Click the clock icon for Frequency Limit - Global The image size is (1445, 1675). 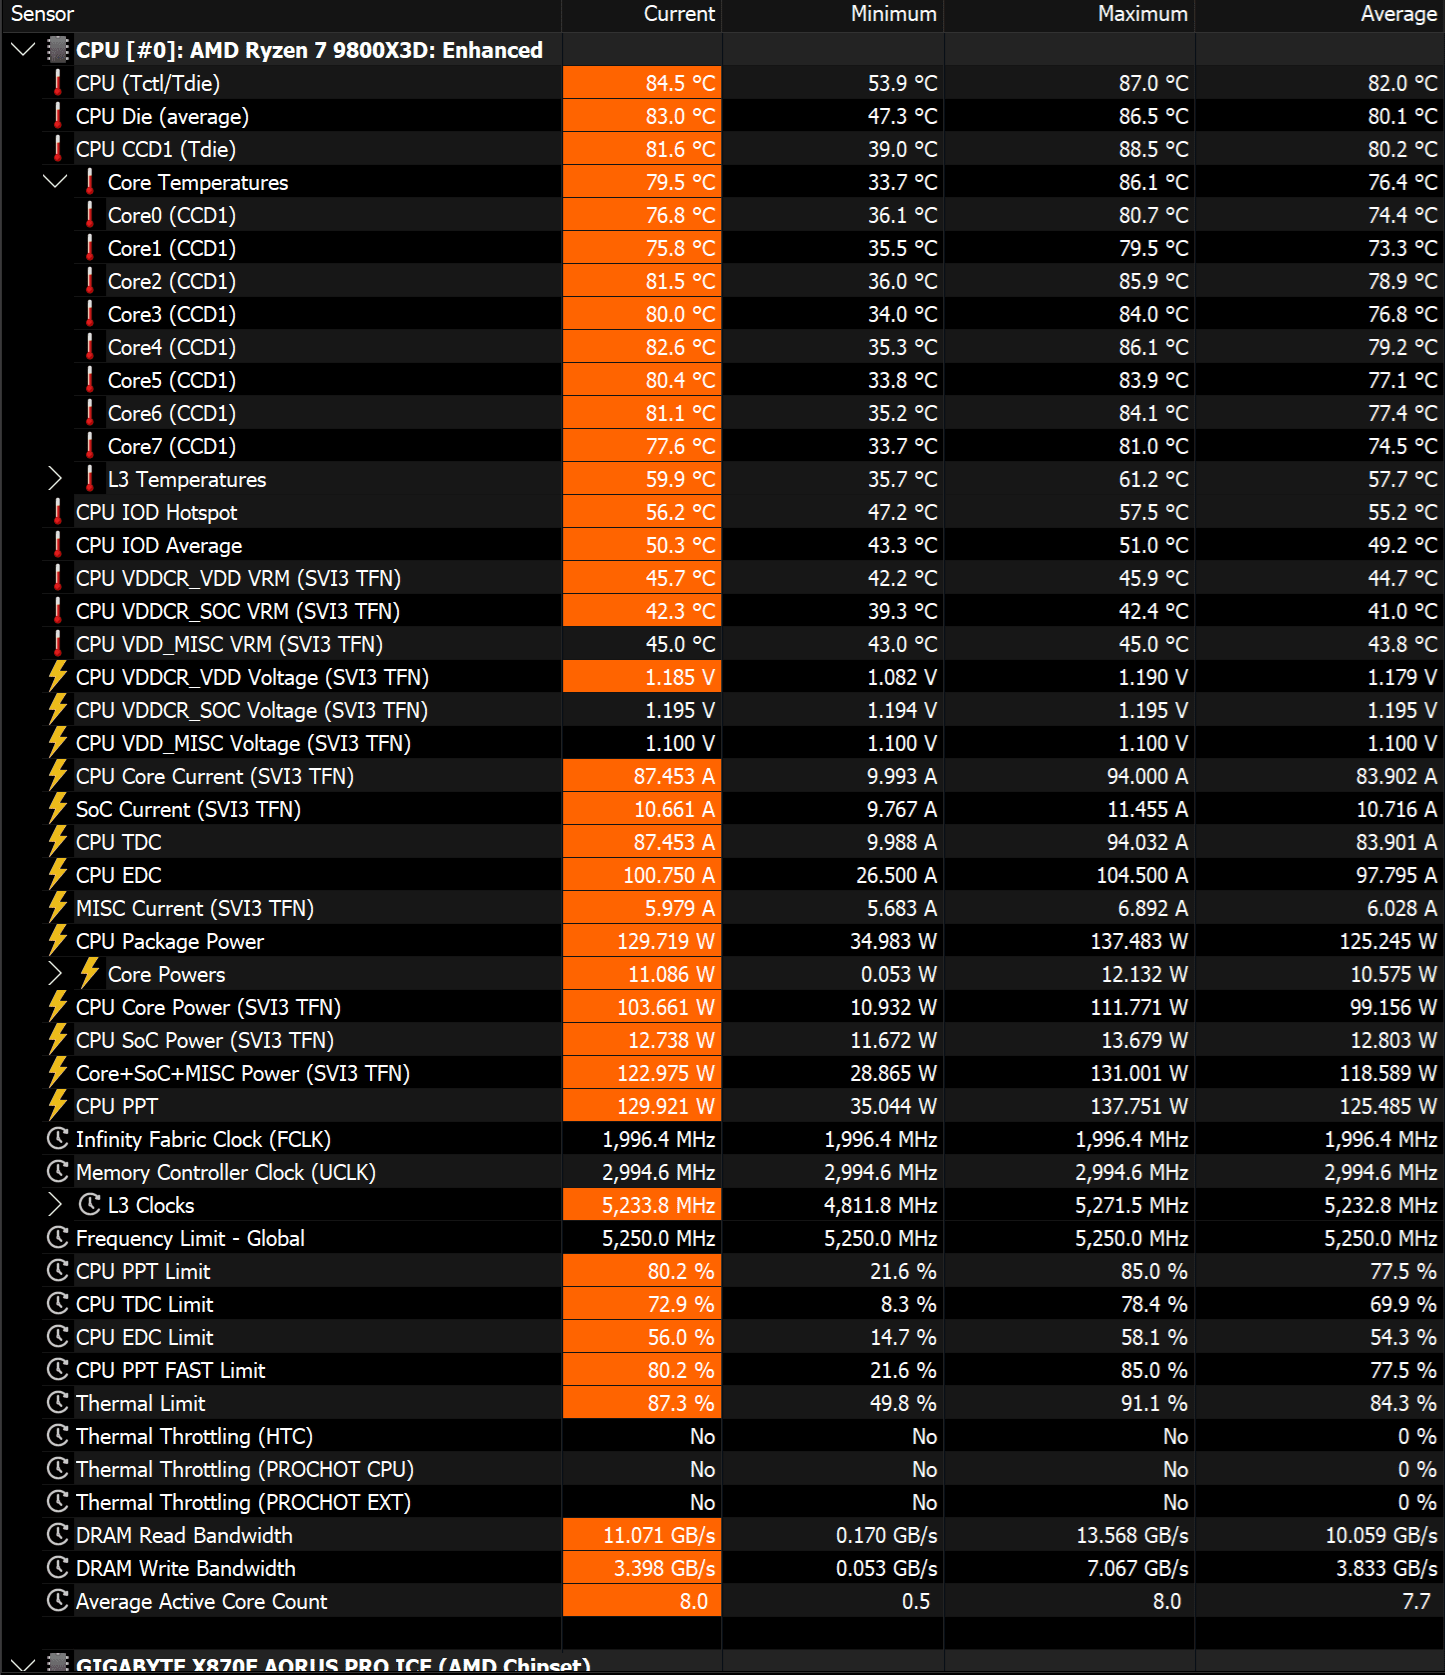[x=58, y=1238]
